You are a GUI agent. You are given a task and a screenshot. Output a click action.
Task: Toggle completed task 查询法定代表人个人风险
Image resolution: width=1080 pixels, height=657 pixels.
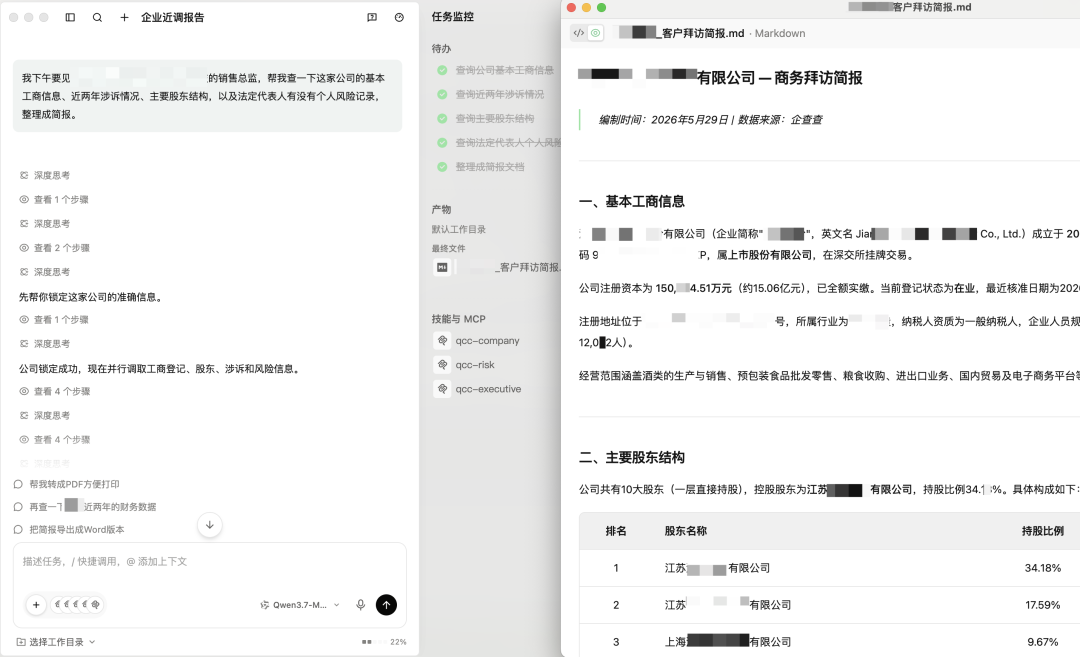pyautogui.click(x=442, y=143)
